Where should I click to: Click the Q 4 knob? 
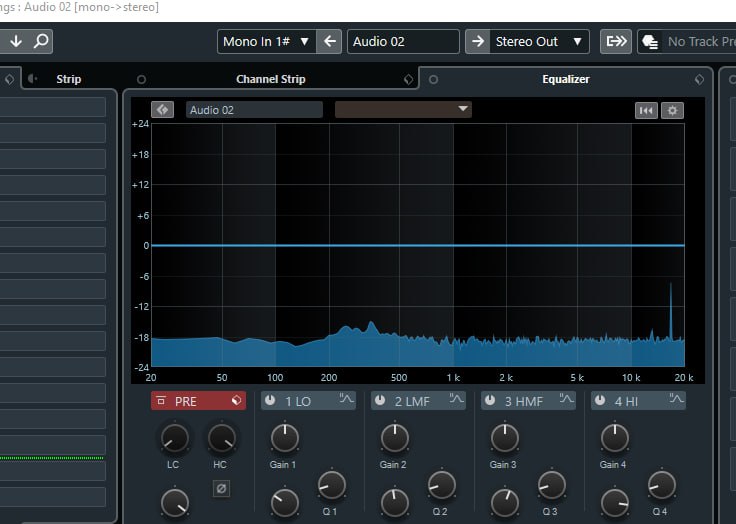[x=661, y=485]
